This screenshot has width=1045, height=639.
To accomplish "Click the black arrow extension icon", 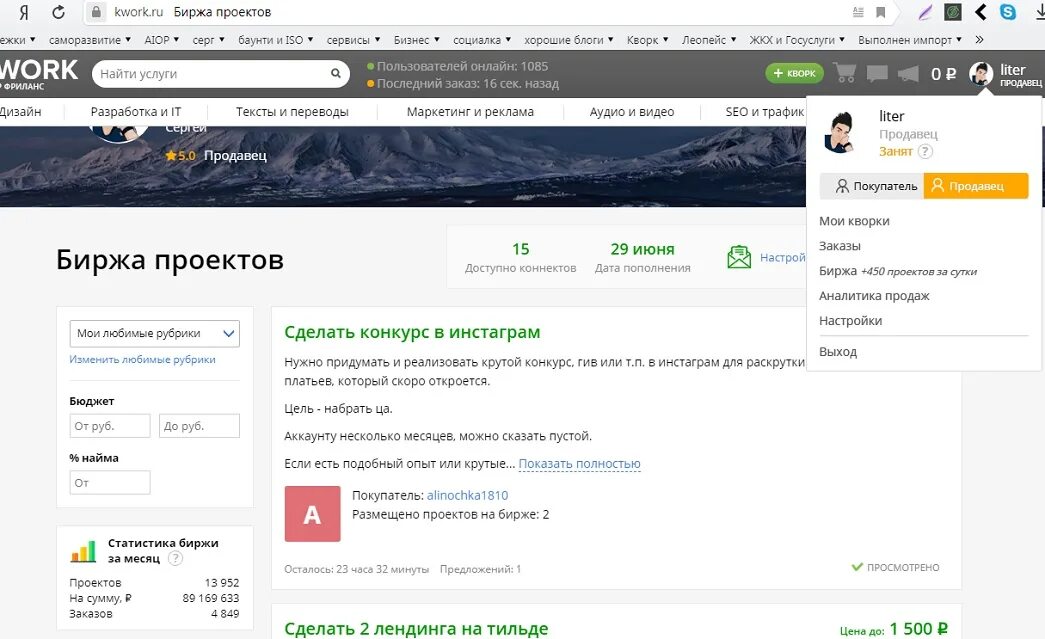I will pos(980,12).
